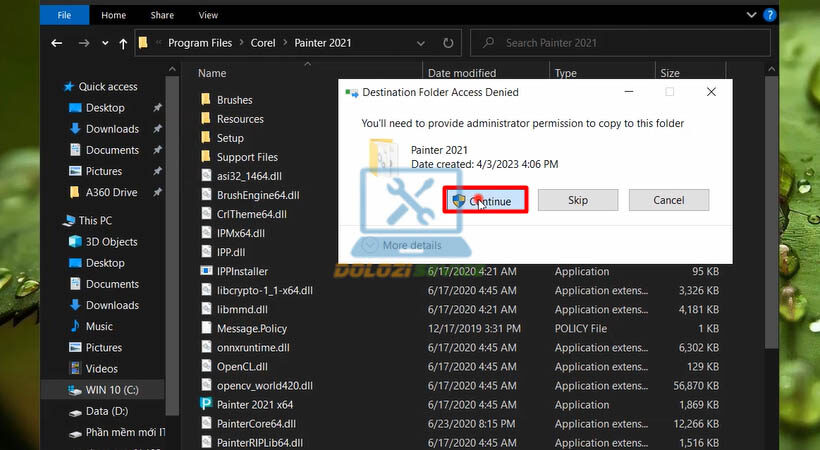Cancel the copy operation
Viewport: 820px width, 450px height.
coord(668,200)
